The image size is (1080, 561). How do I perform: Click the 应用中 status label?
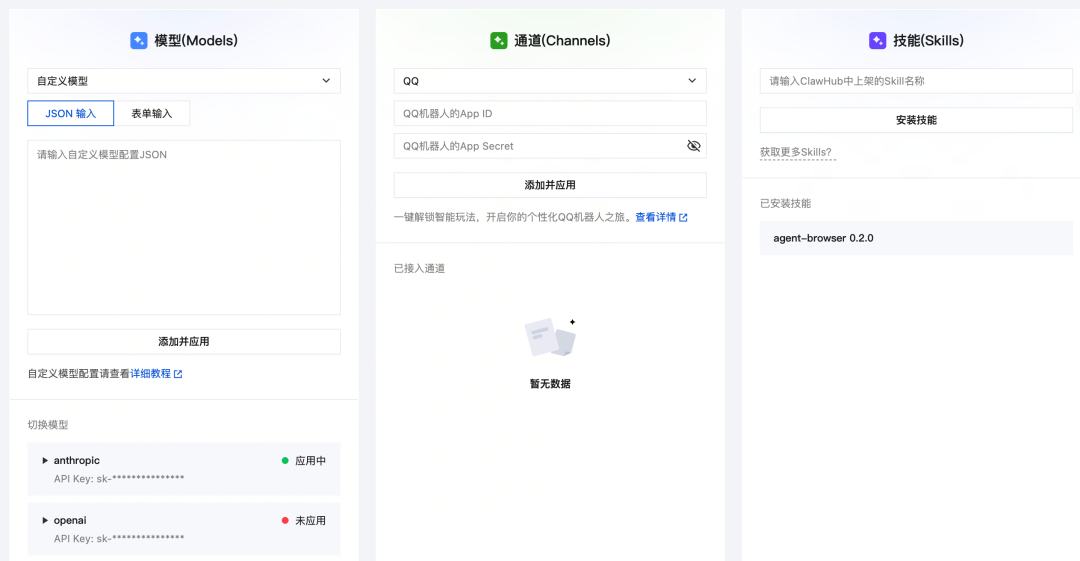click(x=311, y=460)
